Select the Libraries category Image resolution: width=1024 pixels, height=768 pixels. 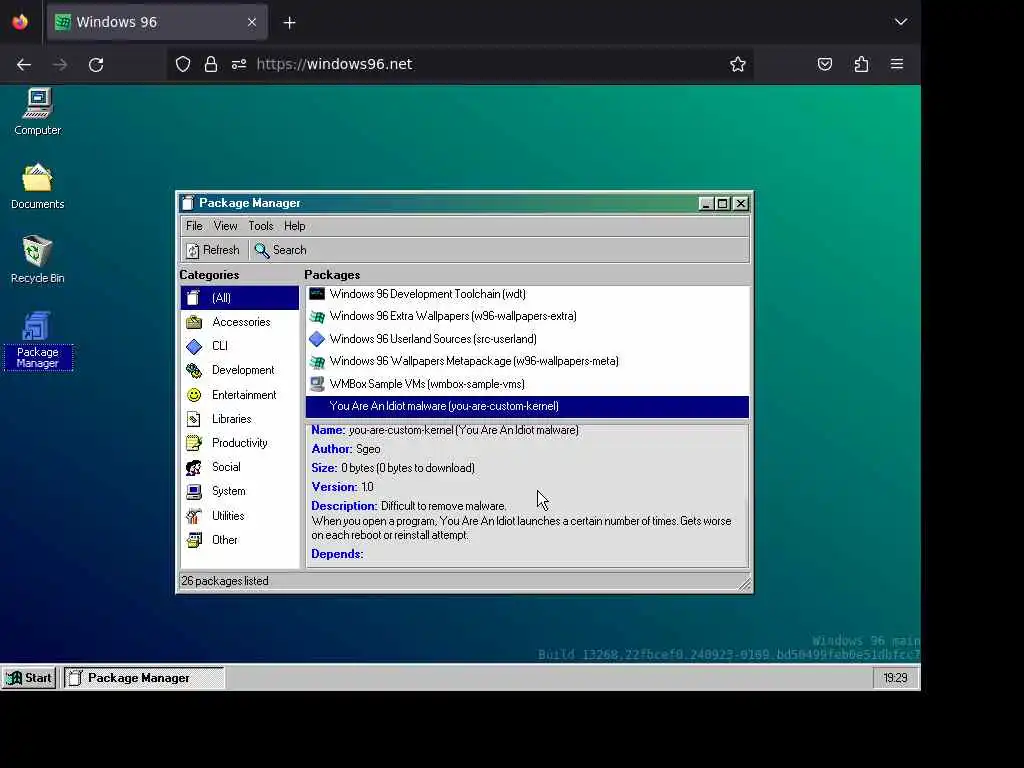click(x=240, y=419)
